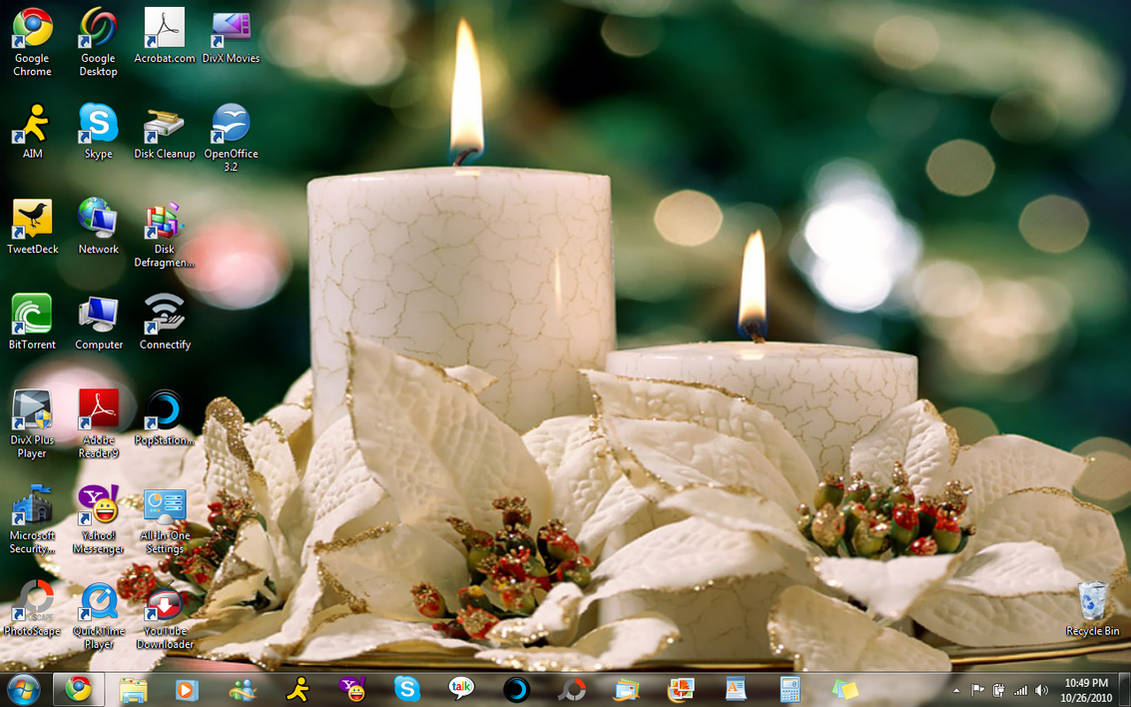Open the TweetDeck desktop shortcut
The image size is (1131, 707).
tap(32, 227)
